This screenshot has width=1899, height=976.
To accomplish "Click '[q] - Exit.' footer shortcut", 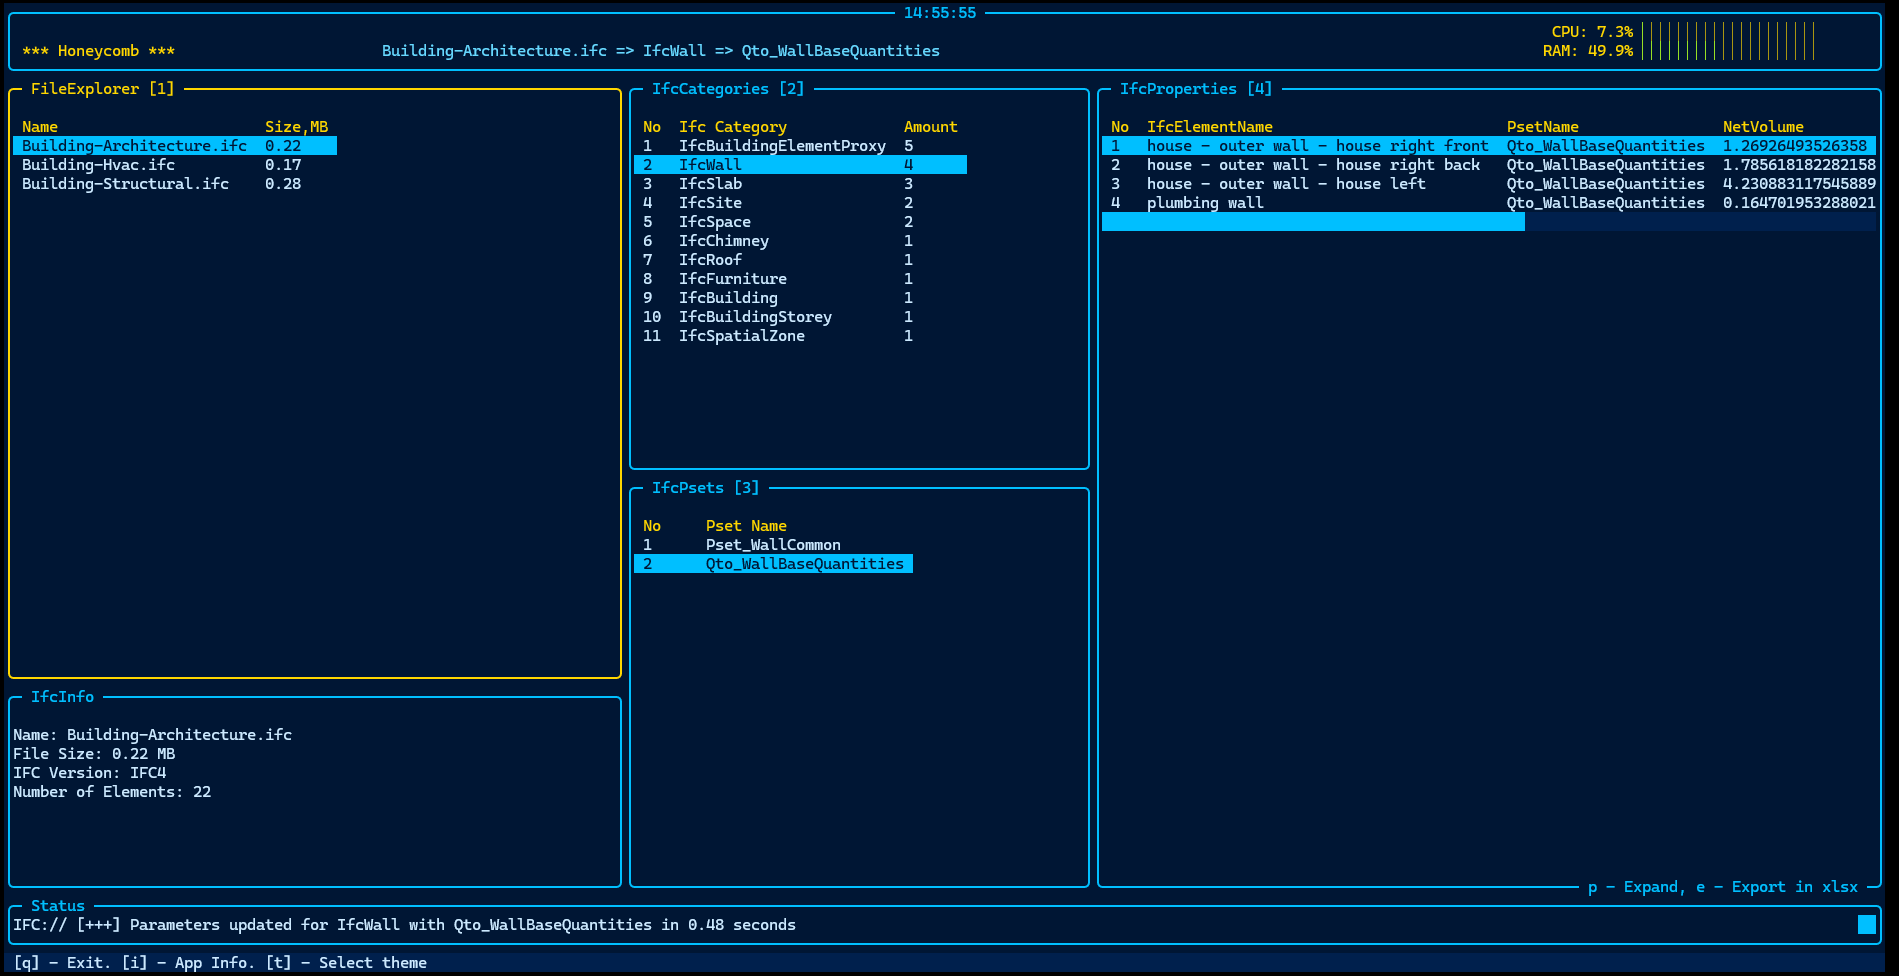I will [61, 963].
